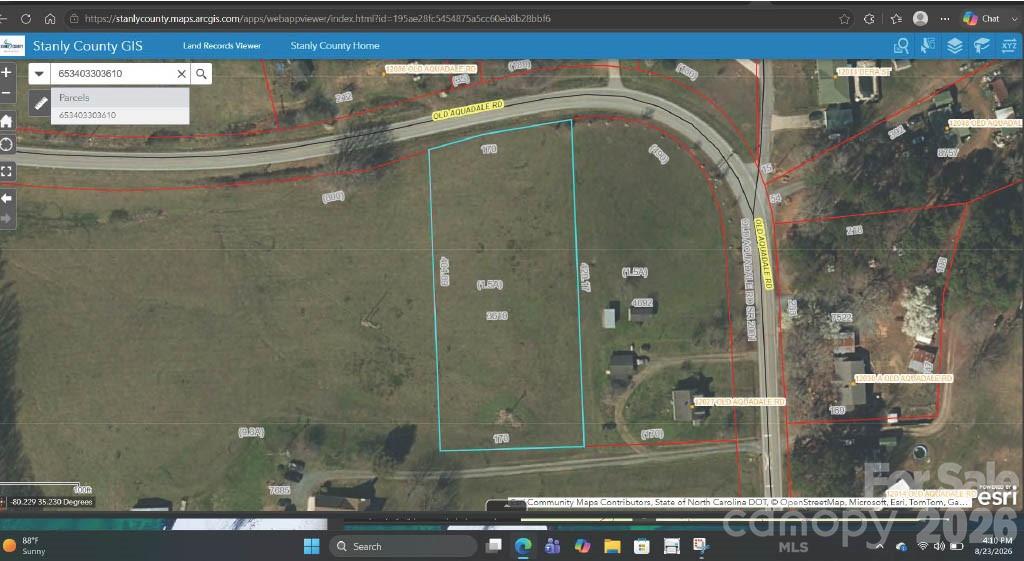Screen dimensions: 1024x561
Task: Open the browser profile avatar
Action: click(920, 18)
